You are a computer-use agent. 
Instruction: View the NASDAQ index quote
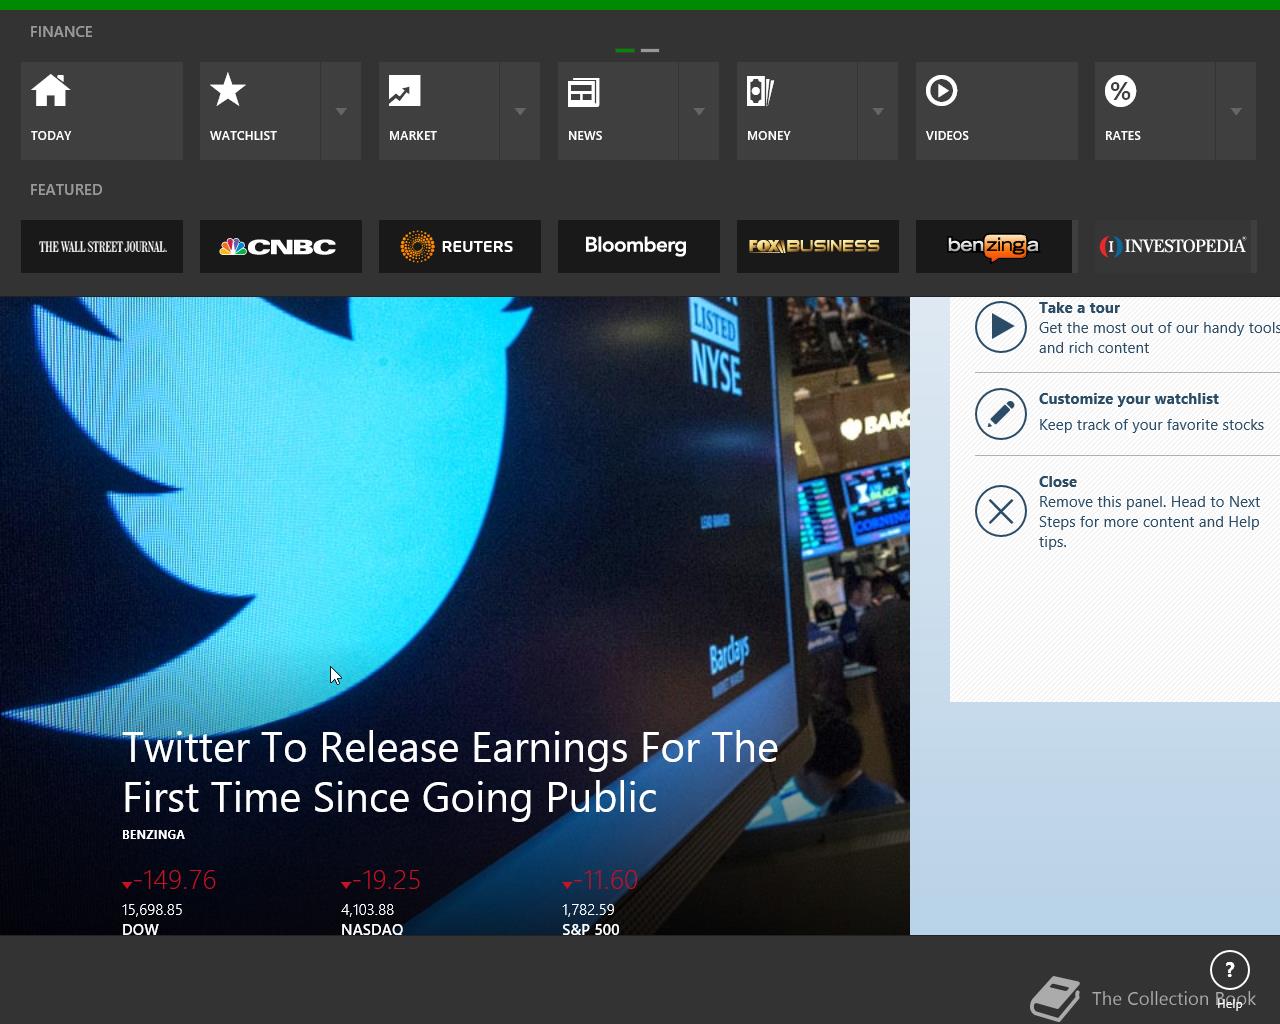tap(381, 902)
